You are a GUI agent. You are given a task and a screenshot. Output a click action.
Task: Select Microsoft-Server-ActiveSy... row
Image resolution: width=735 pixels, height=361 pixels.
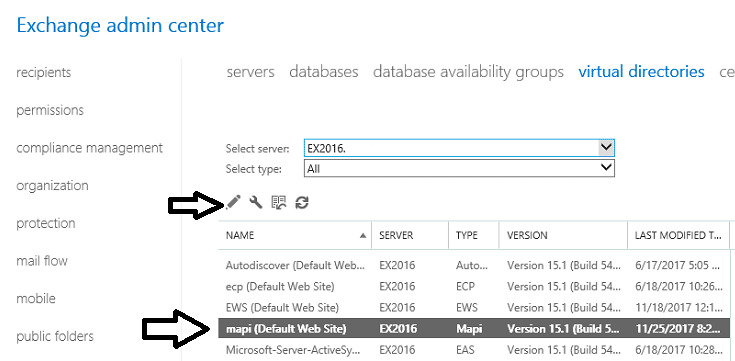474,350
